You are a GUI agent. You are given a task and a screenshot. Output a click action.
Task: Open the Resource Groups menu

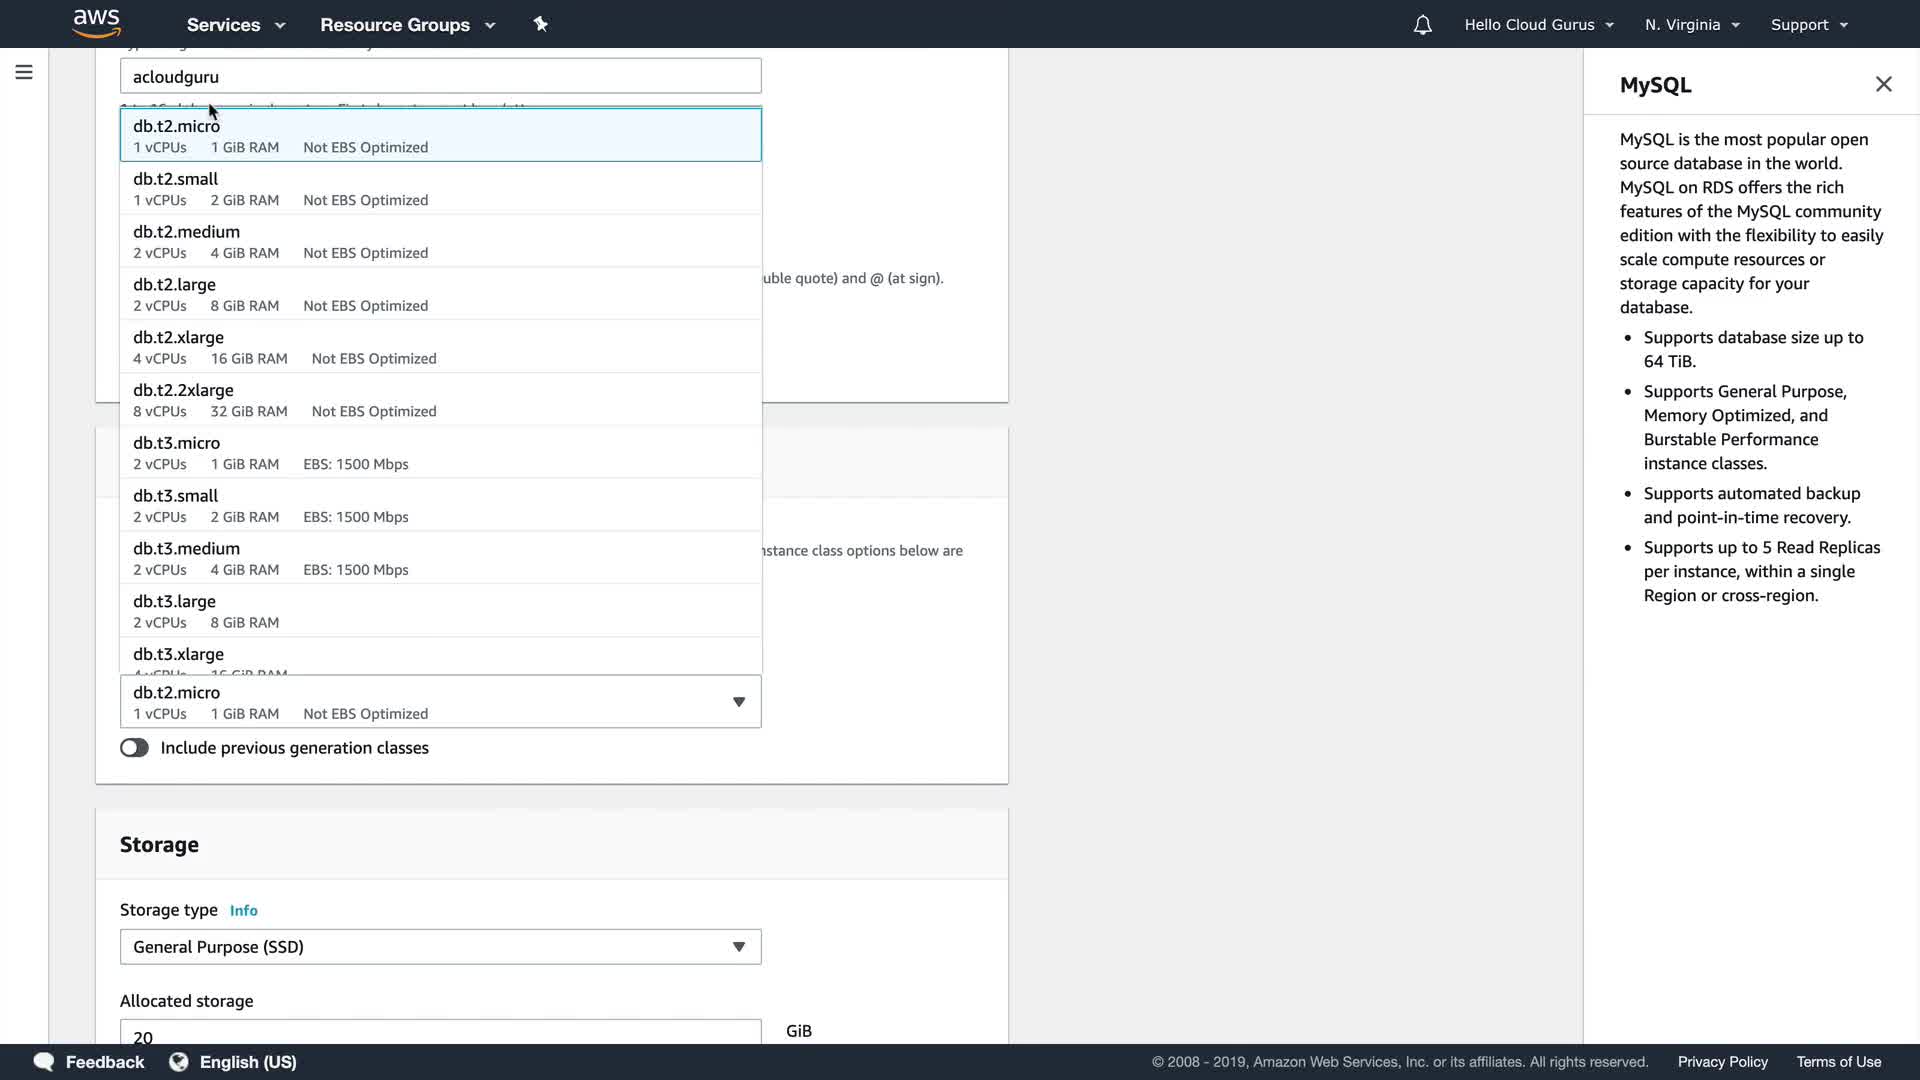(x=407, y=25)
